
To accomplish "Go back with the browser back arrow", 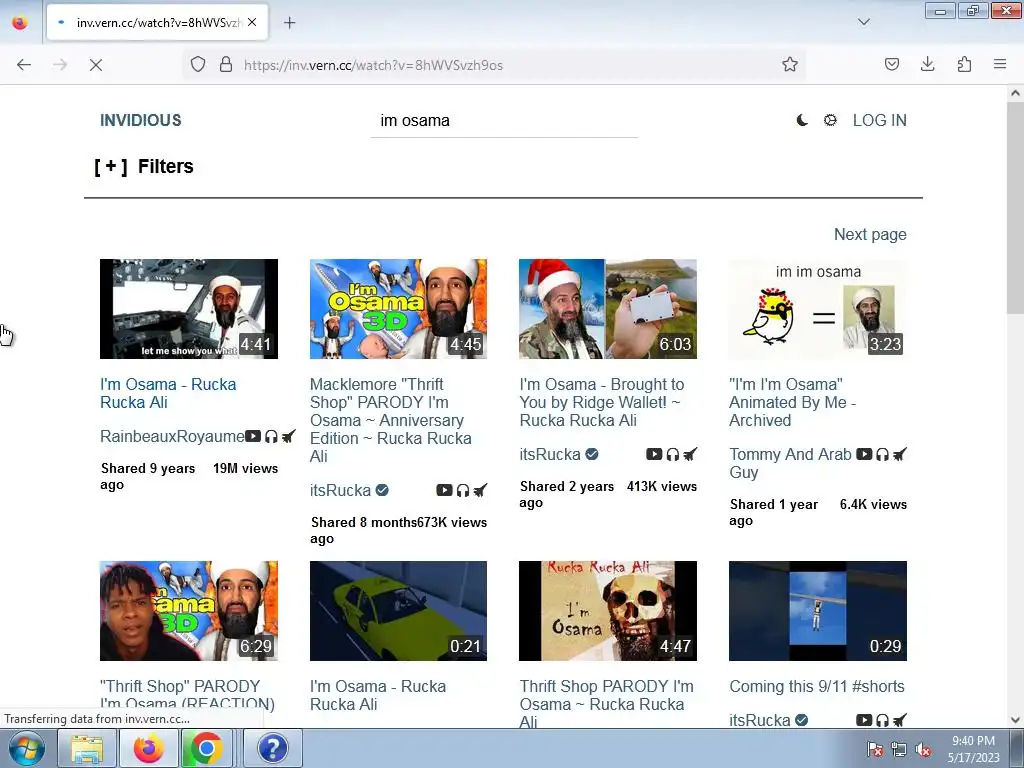I will (x=24, y=65).
